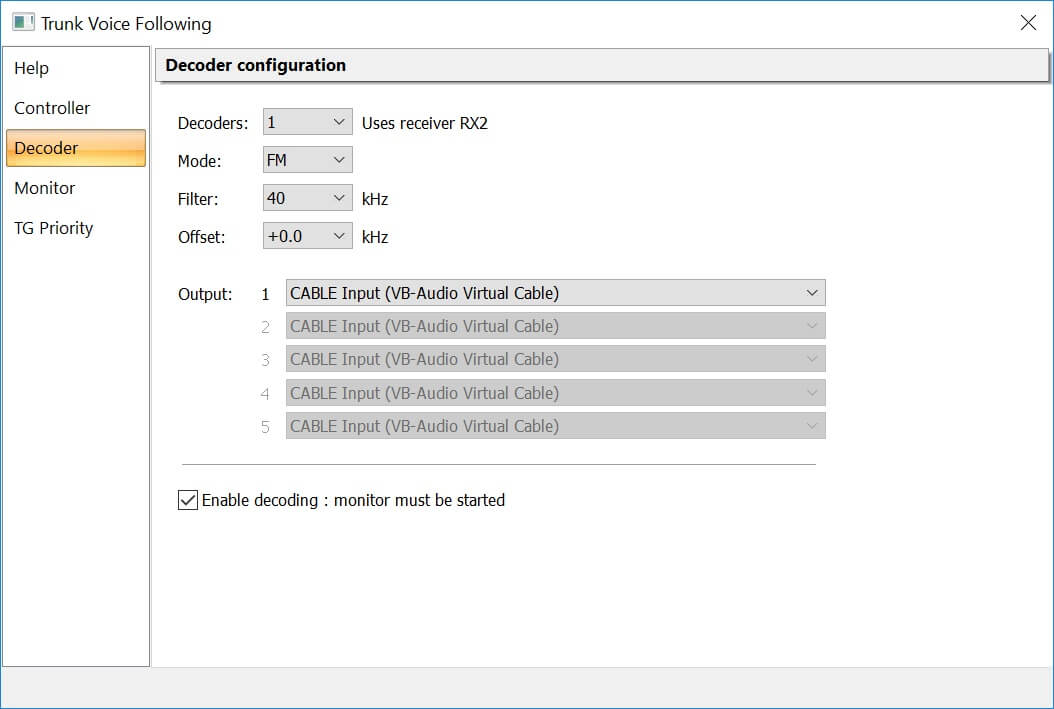This screenshot has width=1054, height=709.
Task: Toggle the Enable decoding checkbox
Action: pyautogui.click(x=188, y=500)
